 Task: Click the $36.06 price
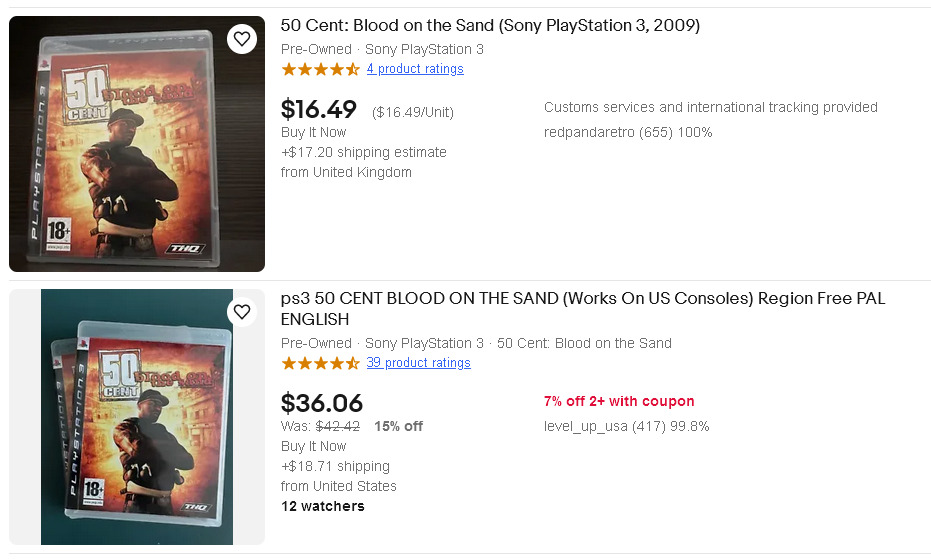tap(321, 403)
